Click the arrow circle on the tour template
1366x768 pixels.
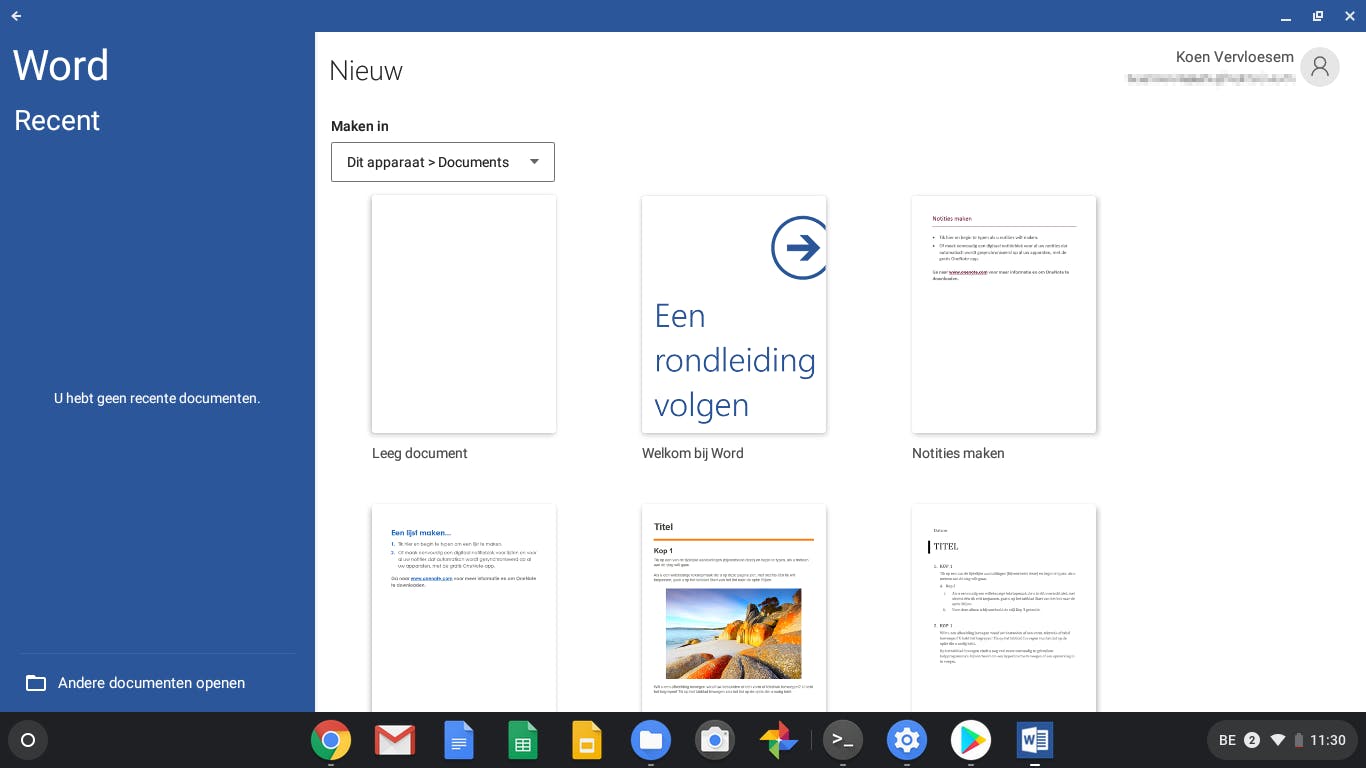(799, 247)
